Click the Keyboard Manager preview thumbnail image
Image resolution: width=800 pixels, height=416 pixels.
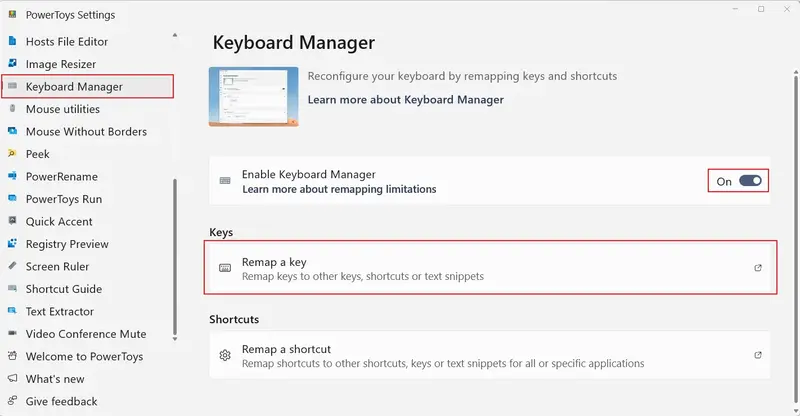point(254,97)
